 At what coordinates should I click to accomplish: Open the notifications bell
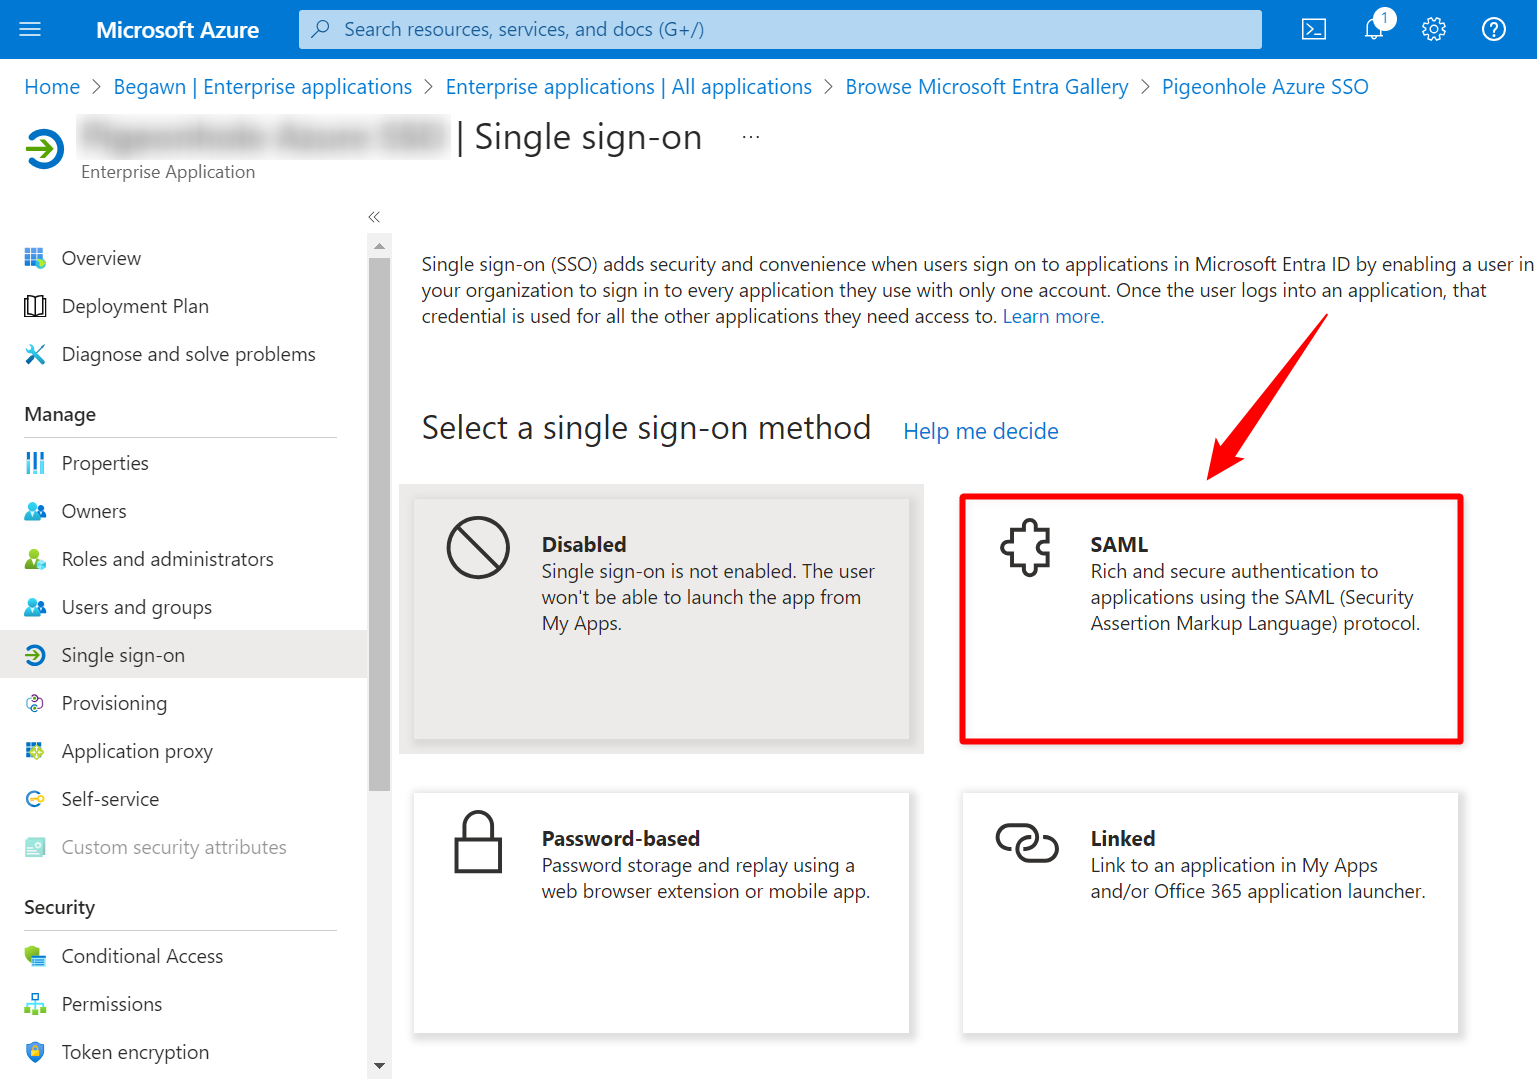(x=1375, y=29)
